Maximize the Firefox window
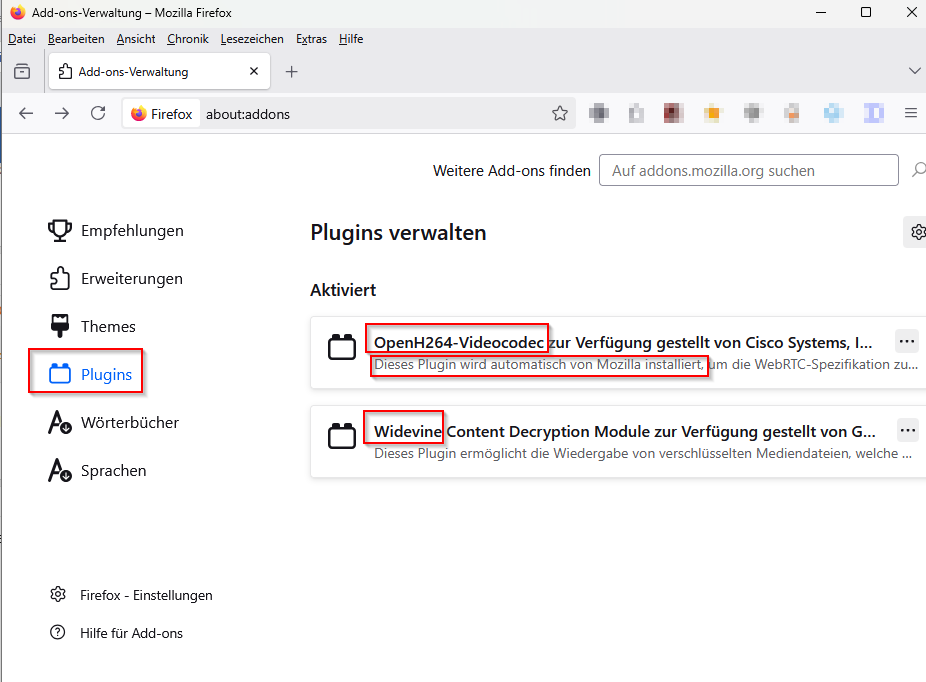926x682 pixels. pos(866,12)
